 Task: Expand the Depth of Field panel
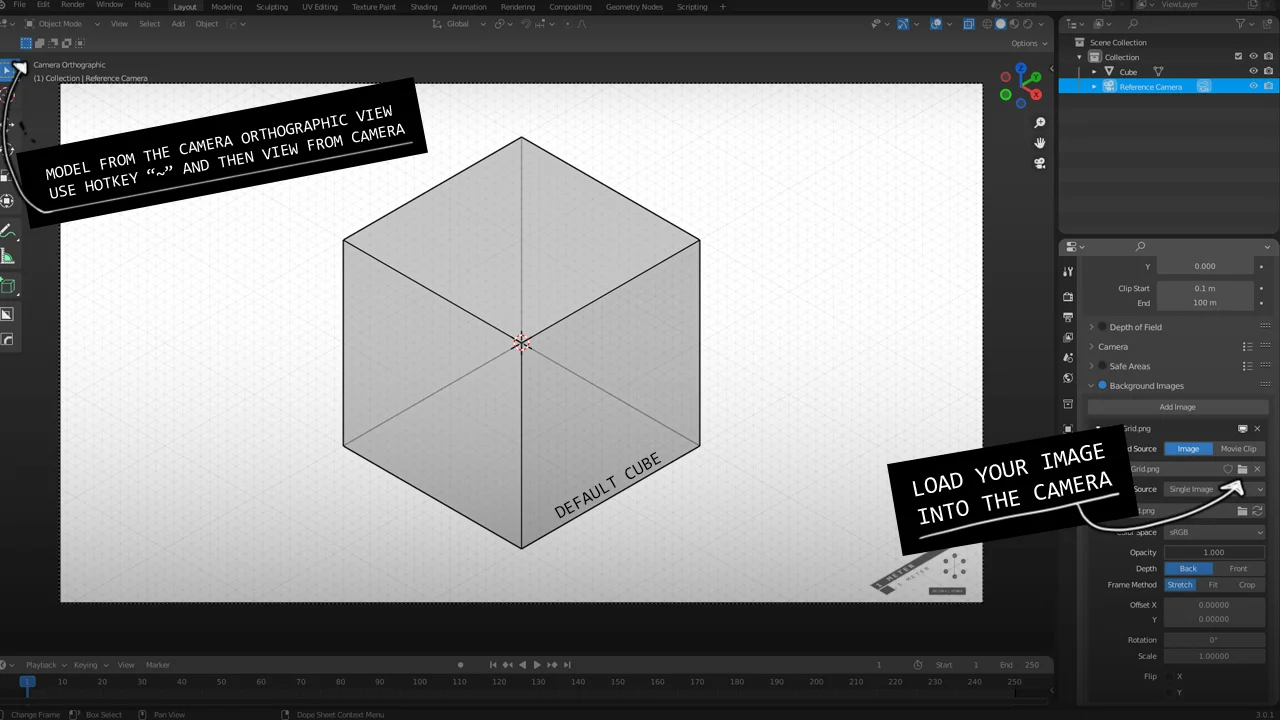click(1092, 326)
